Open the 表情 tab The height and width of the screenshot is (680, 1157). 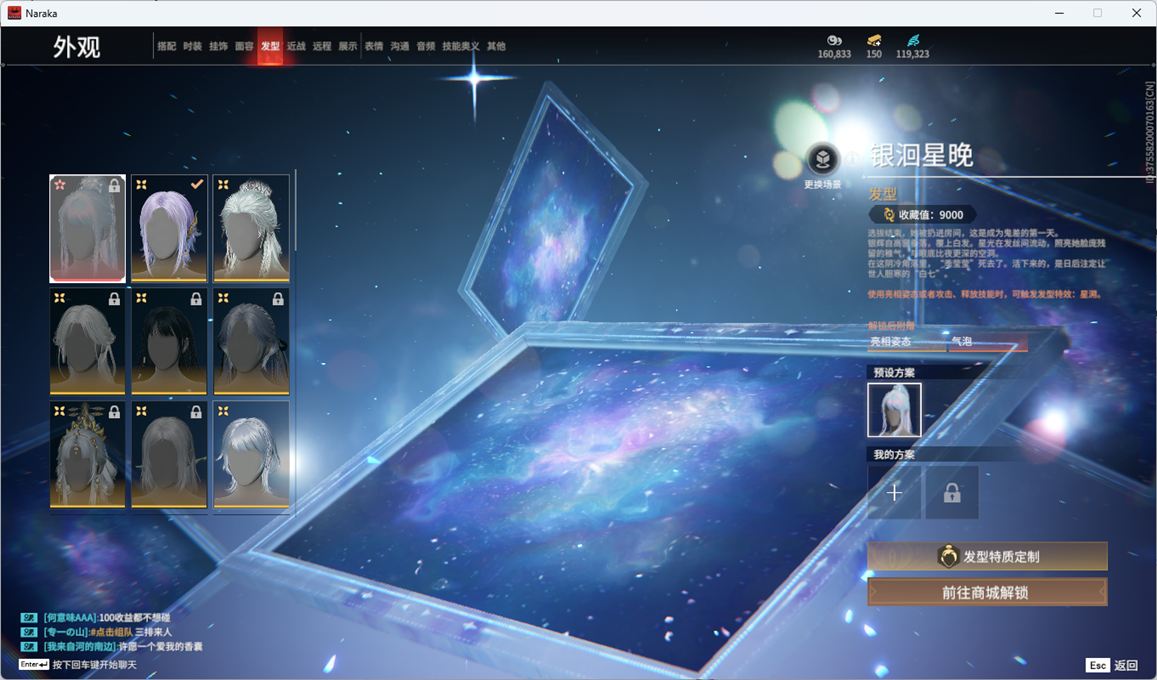coord(374,46)
